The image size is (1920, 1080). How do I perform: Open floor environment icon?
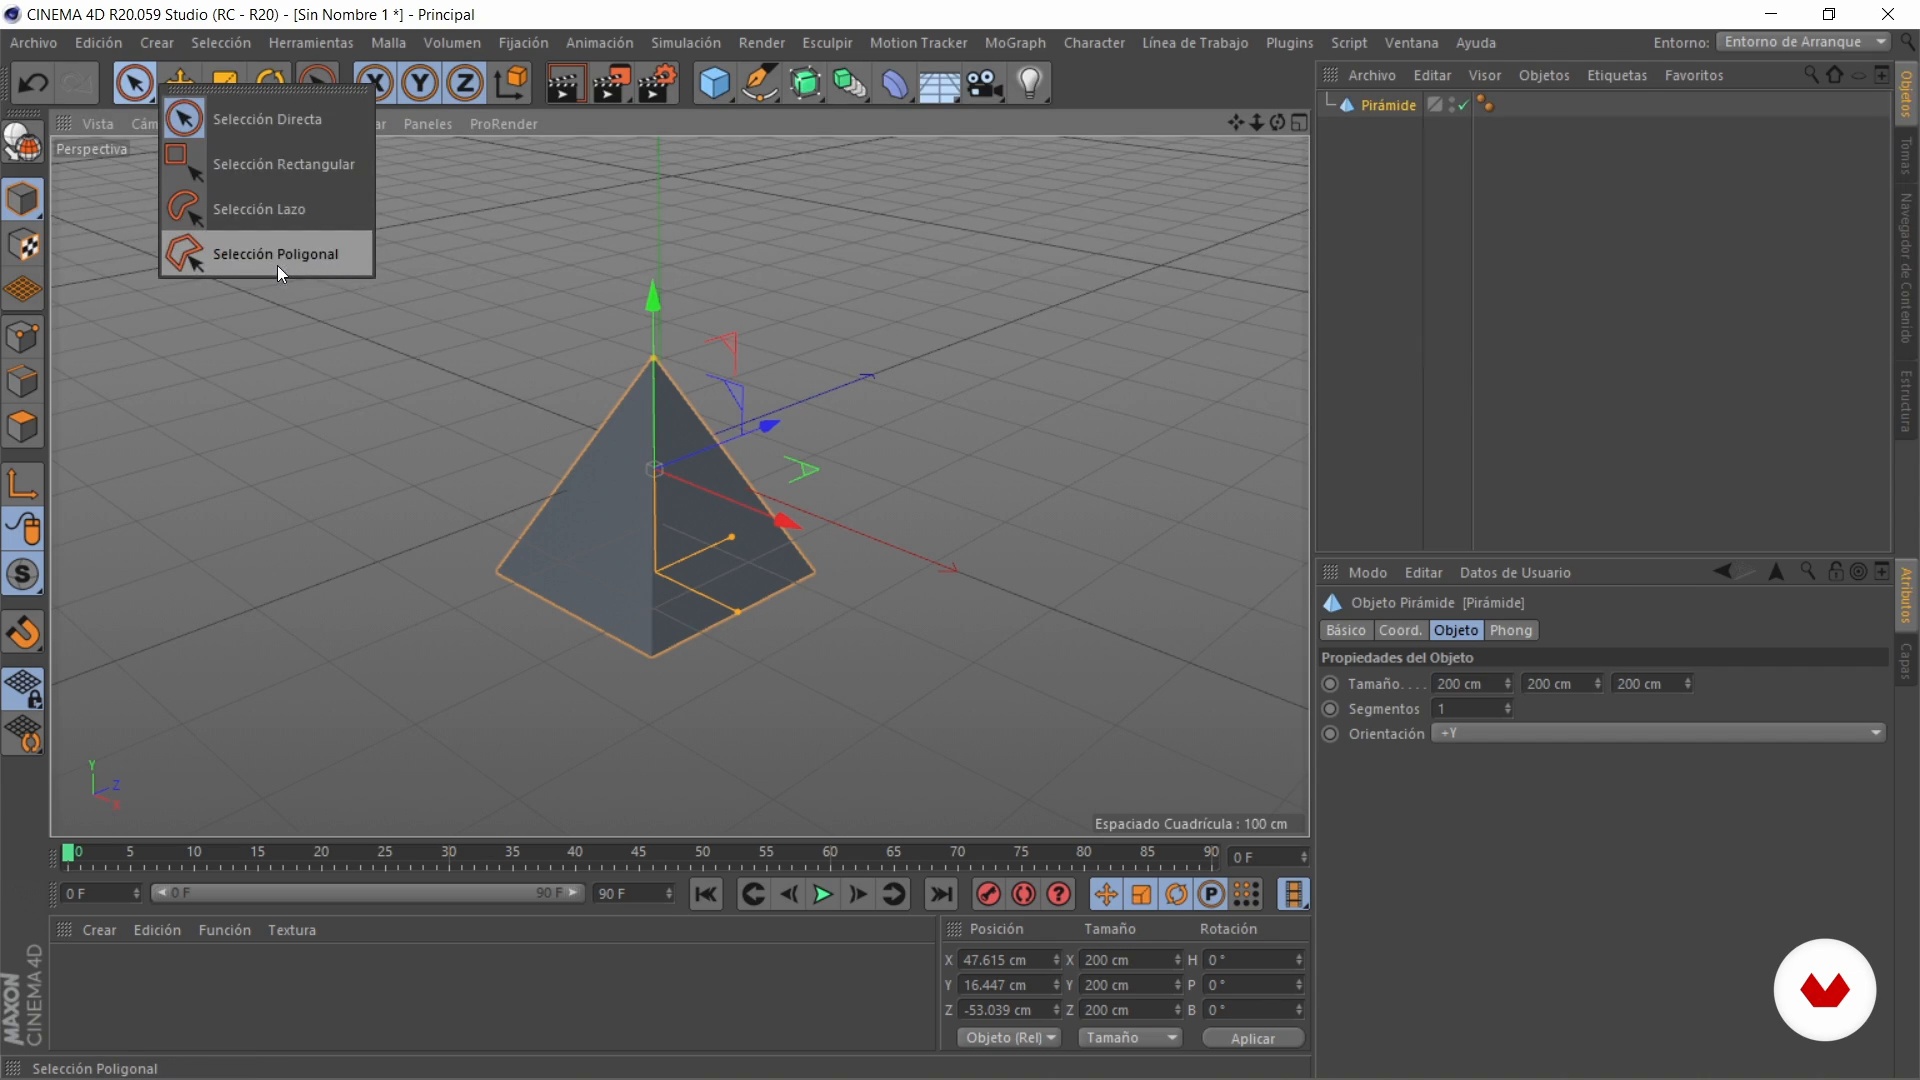939,83
